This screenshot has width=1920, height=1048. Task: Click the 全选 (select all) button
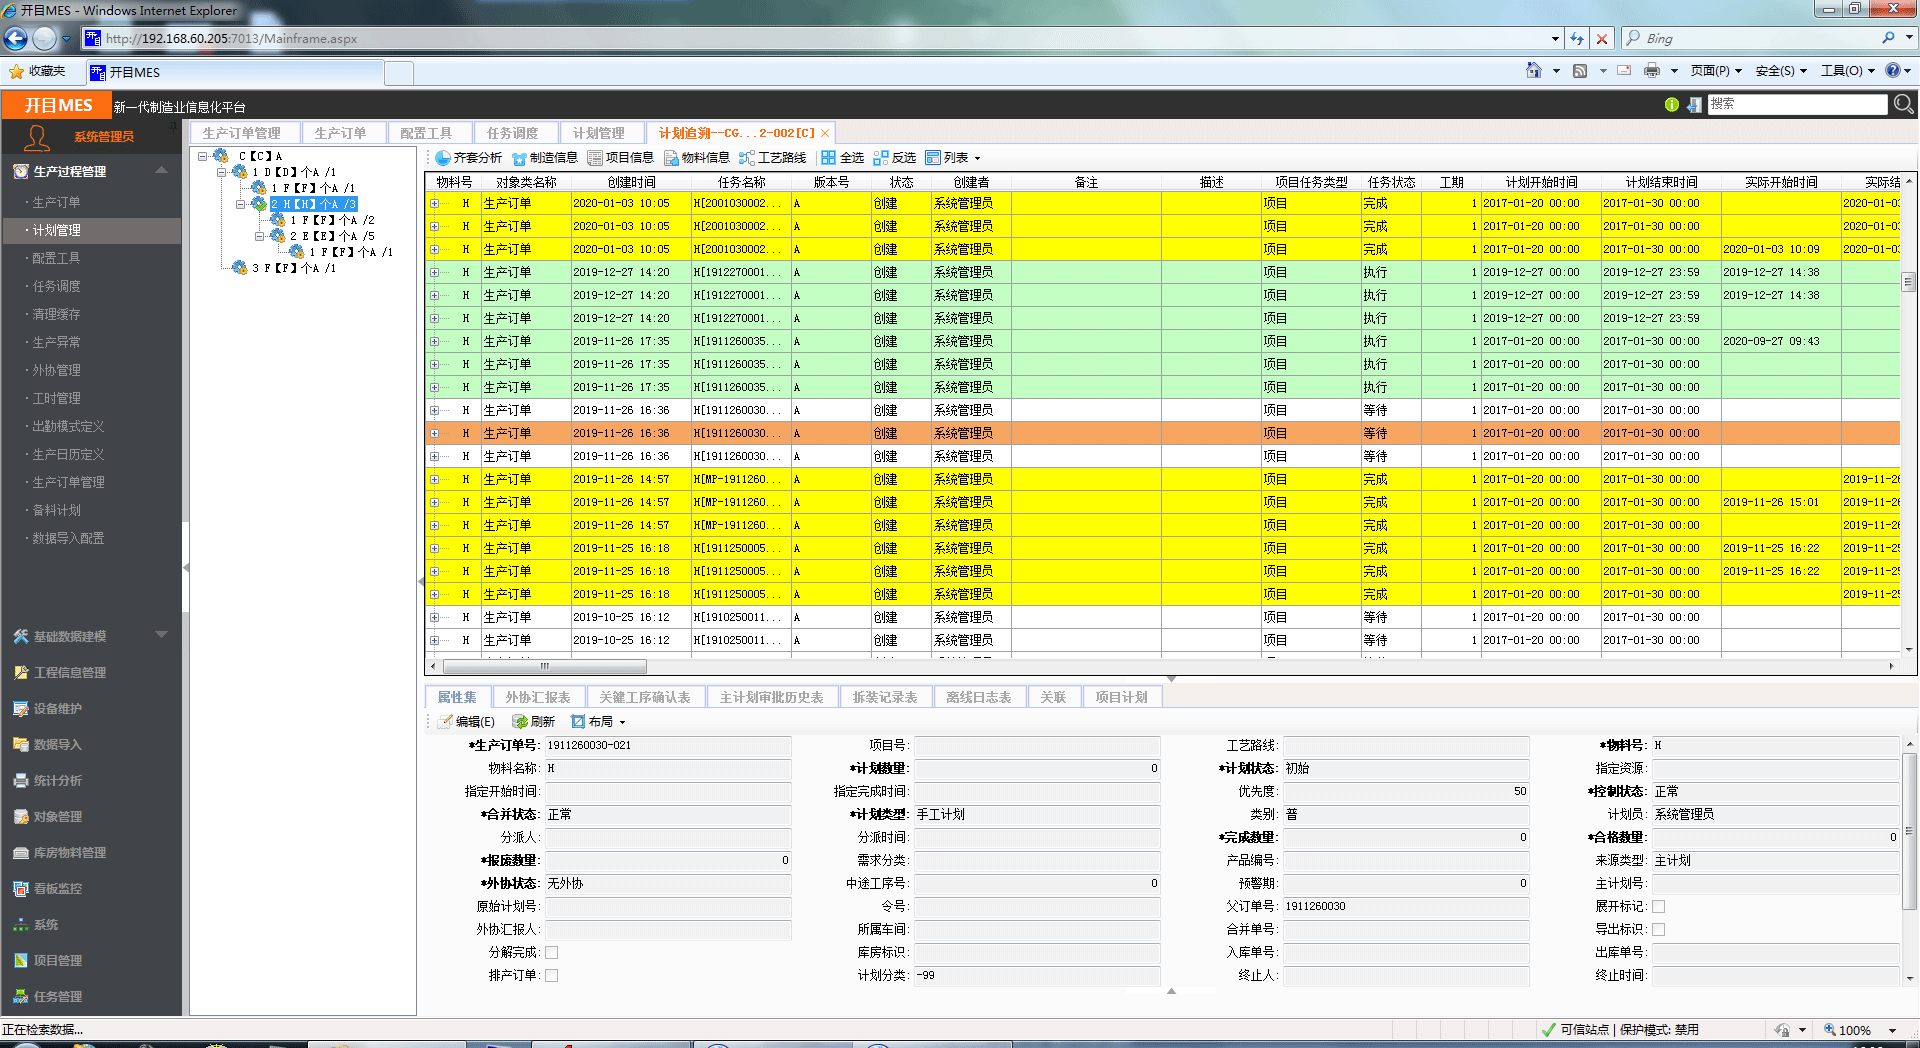pyautogui.click(x=847, y=157)
